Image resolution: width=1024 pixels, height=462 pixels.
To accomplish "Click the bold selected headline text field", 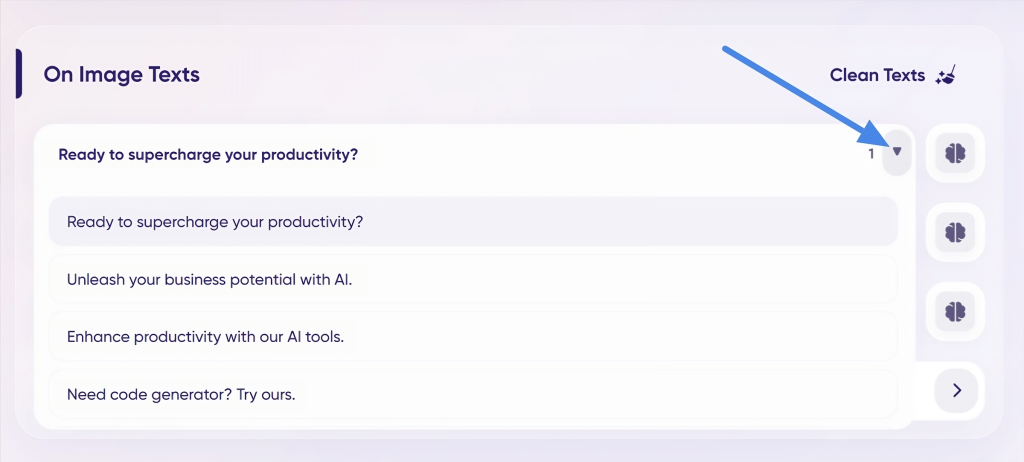I will [x=209, y=155].
